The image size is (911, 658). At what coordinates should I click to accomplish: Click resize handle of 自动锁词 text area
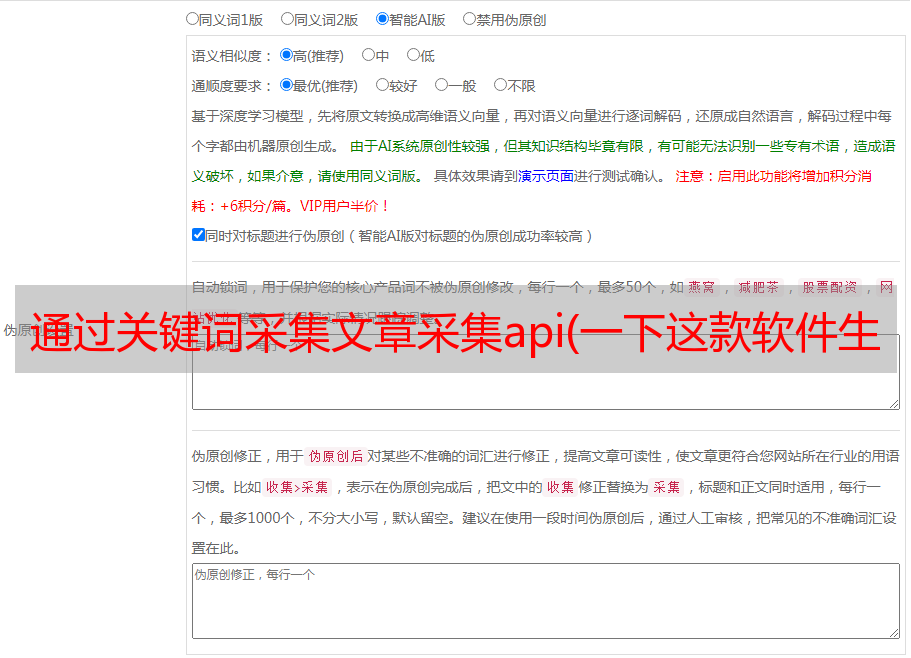[893, 402]
